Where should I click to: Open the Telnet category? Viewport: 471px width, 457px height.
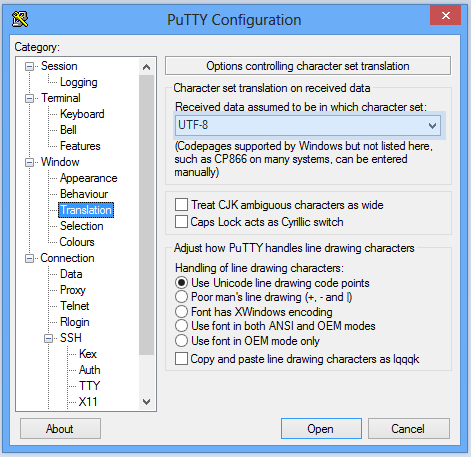[75, 306]
